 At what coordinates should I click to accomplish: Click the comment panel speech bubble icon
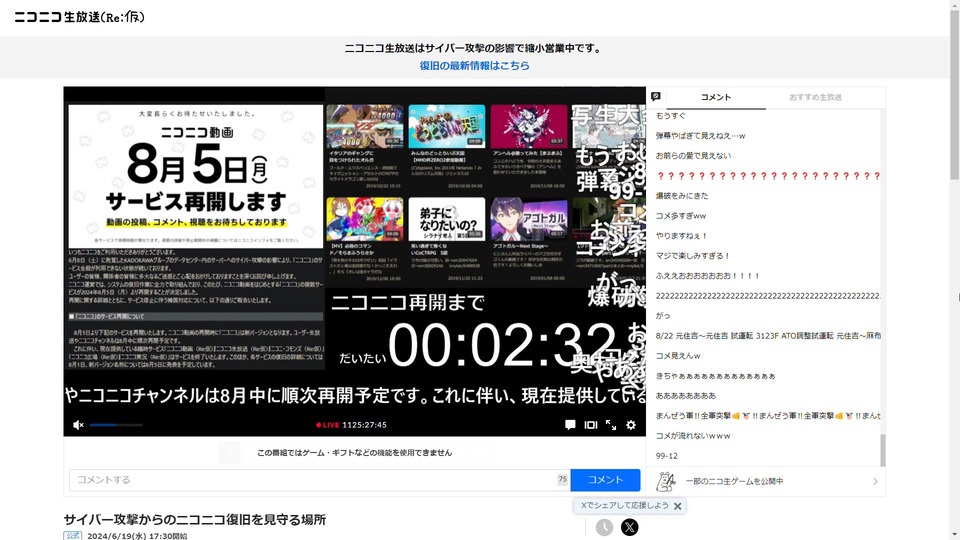656,97
